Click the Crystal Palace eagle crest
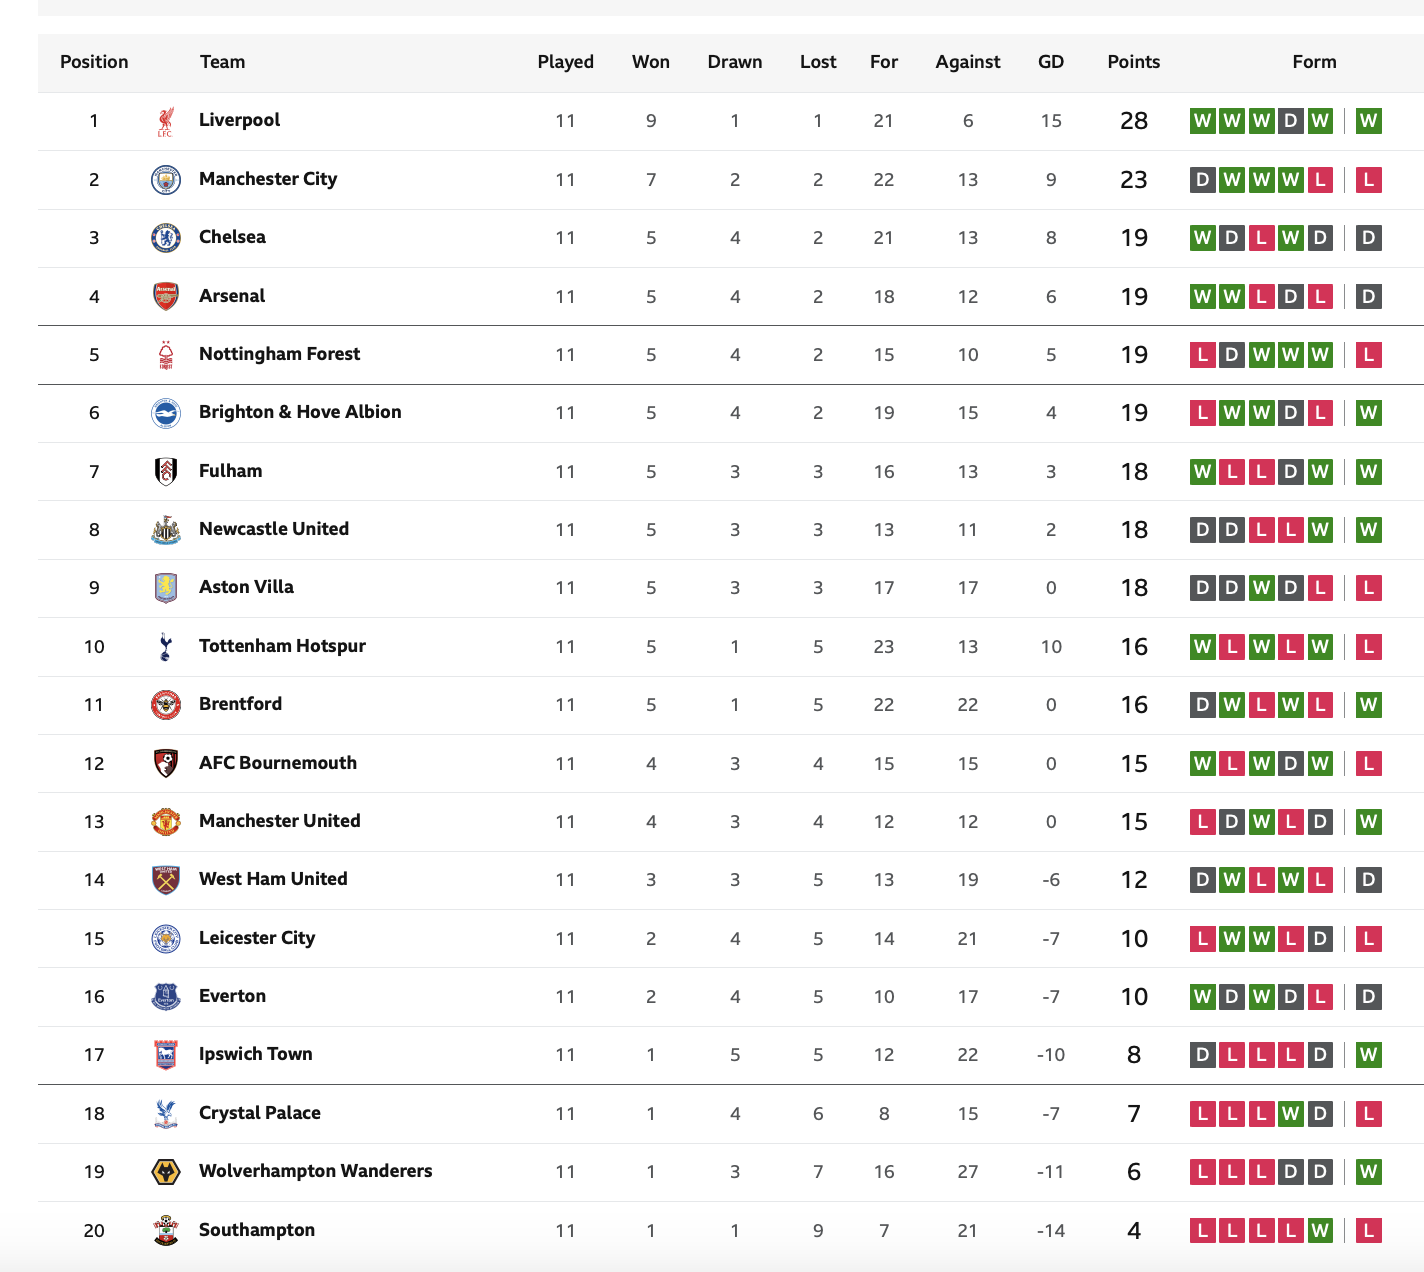Viewport: 1424px width, 1272px height. pyautogui.click(x=165, y=1113)
